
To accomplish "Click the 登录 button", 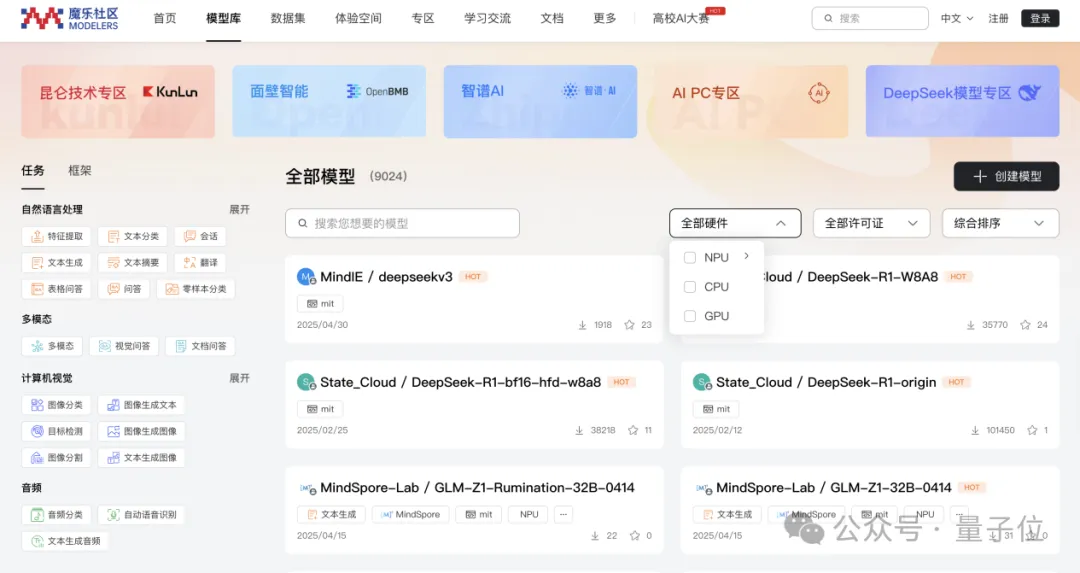I will (x=1040, y=18).
